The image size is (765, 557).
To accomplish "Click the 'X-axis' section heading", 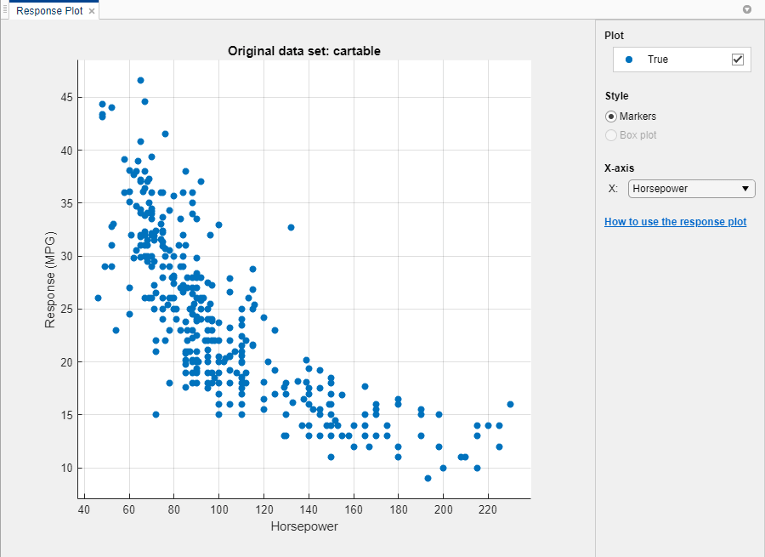I will pos(619,168).
